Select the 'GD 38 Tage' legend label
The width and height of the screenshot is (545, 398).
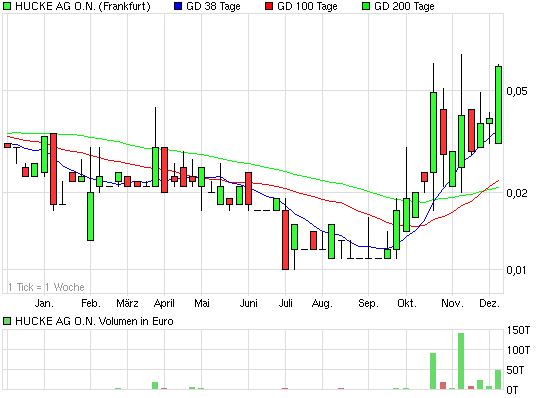coord(213,6)
